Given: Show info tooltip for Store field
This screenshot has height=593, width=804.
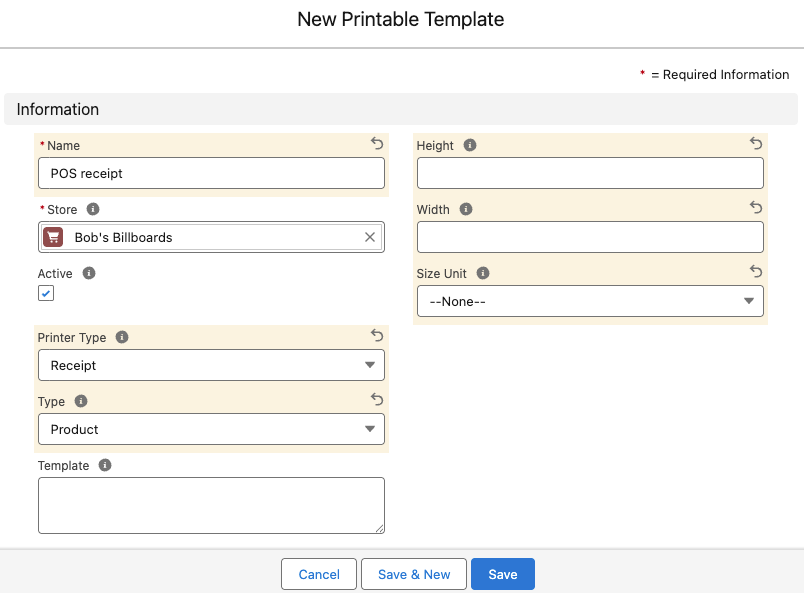Looking at the screenshot, I should coord(93,209).
